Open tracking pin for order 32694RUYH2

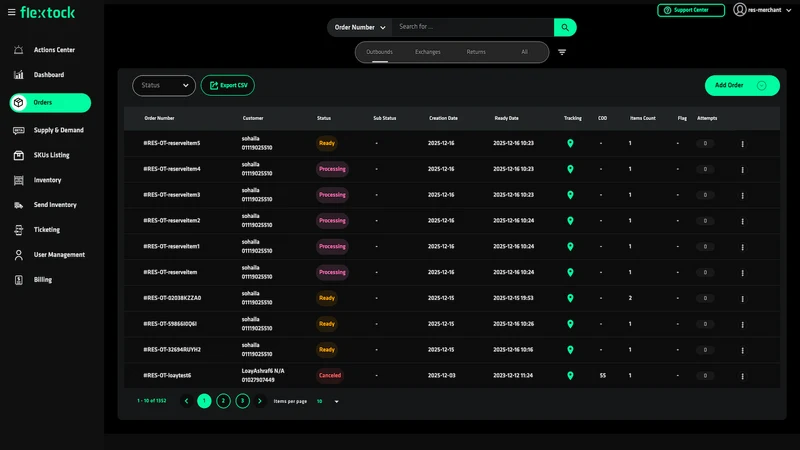570,350
